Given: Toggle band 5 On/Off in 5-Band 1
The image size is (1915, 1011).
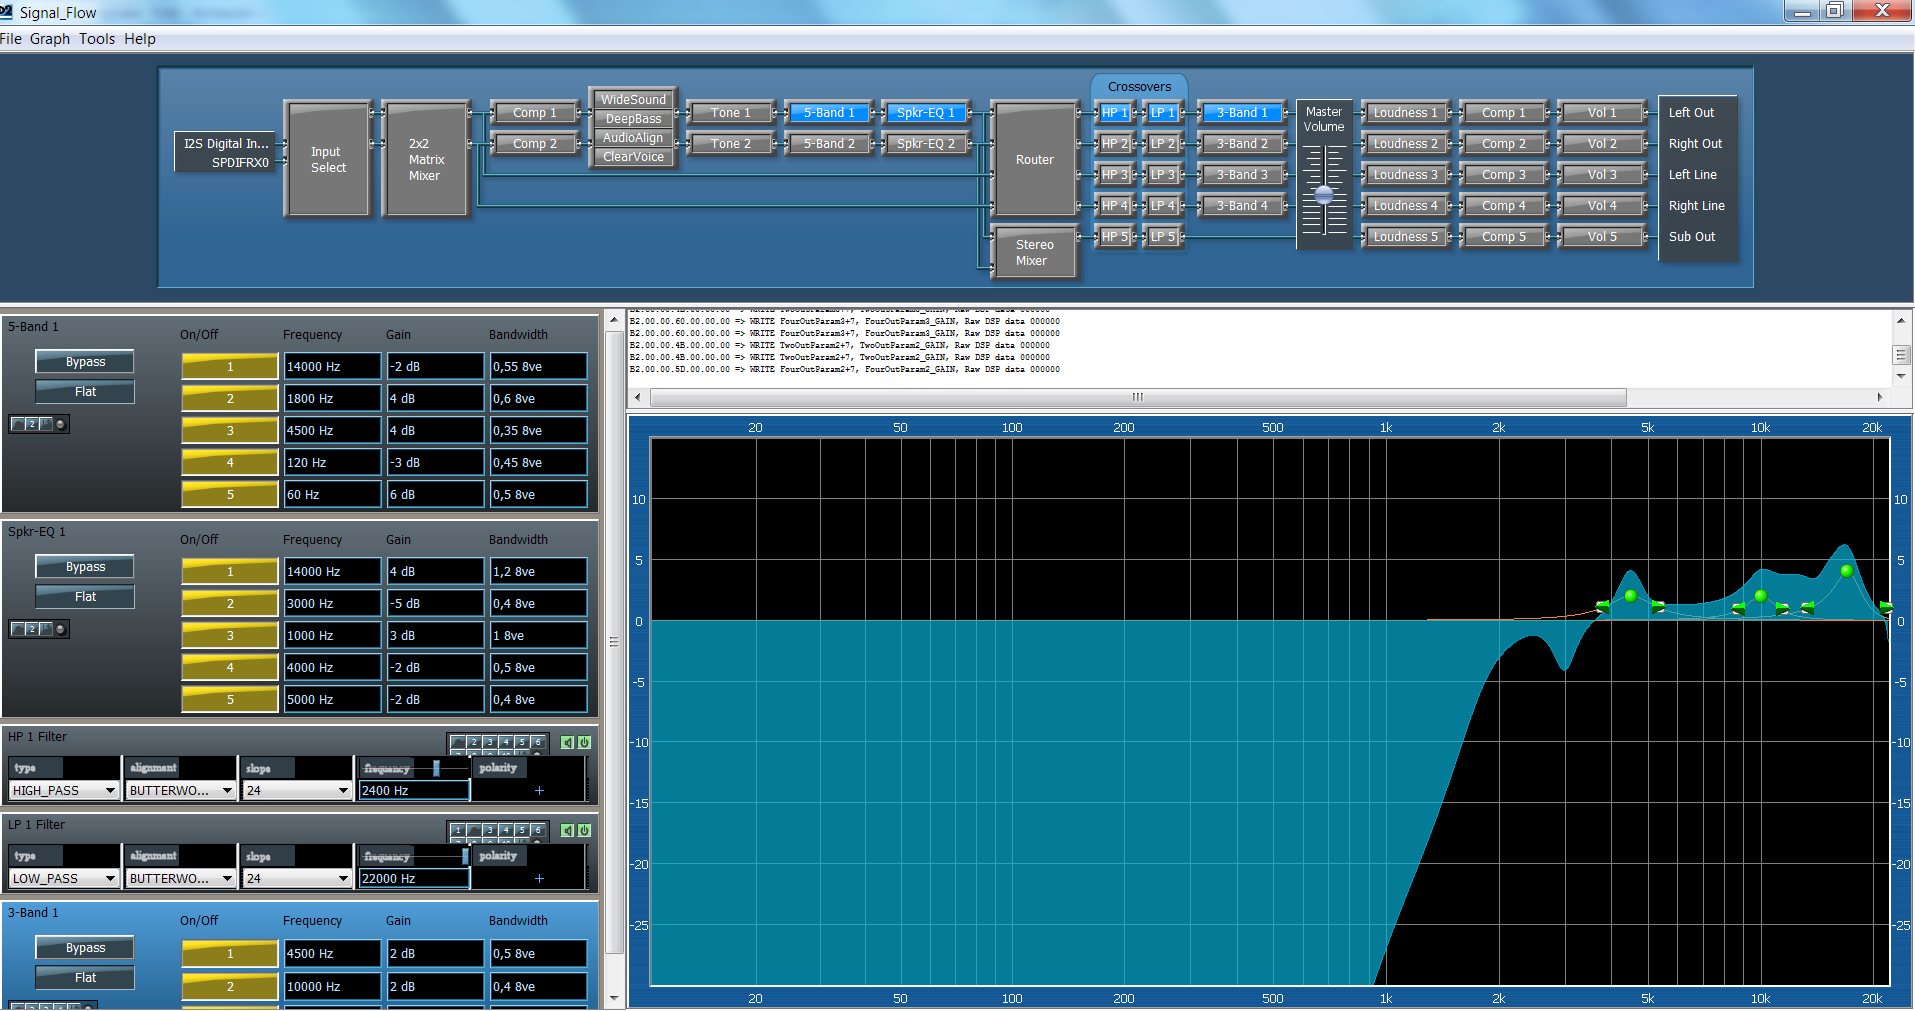Looking at the screenshot, I should pyautogui.click(x=229, y=494).
